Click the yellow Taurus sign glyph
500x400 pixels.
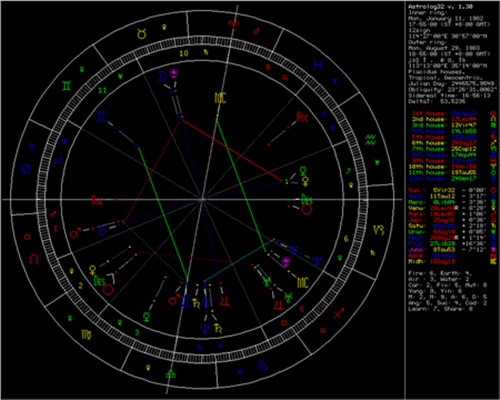(x=142, y=34)
